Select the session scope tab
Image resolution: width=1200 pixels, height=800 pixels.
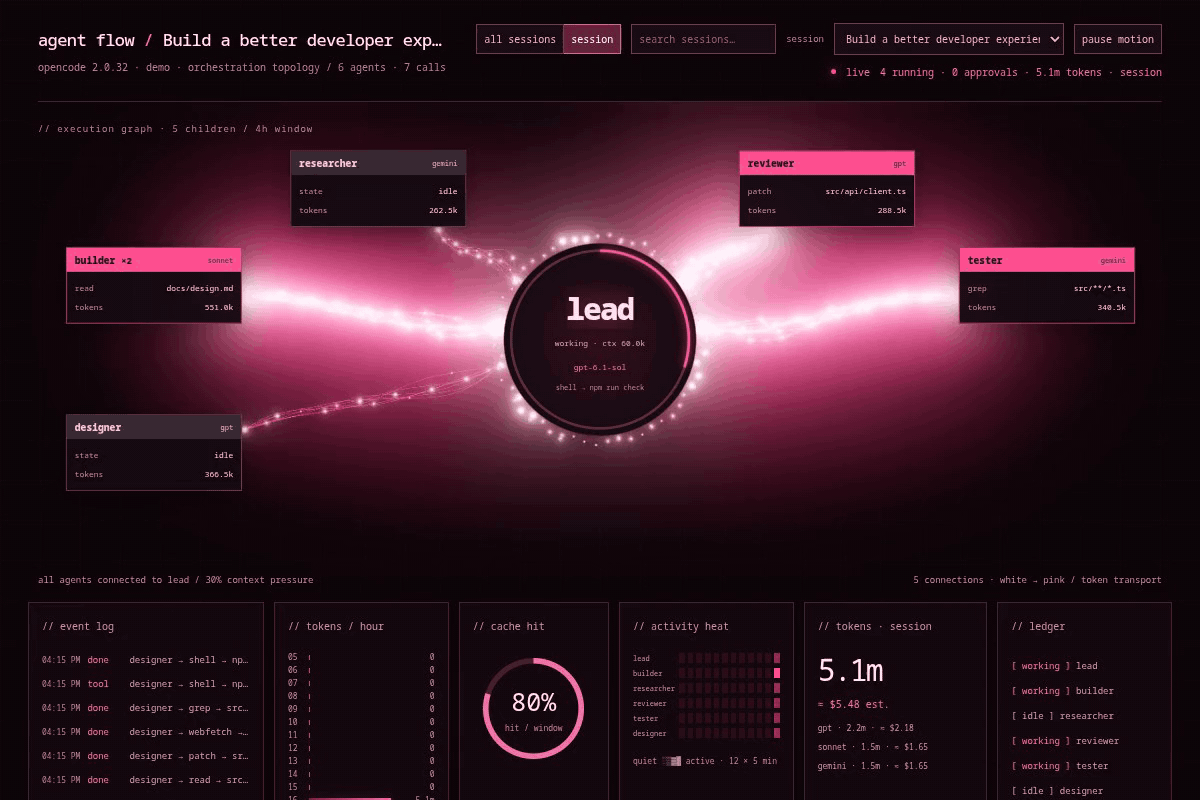click(x=592, y=39)
